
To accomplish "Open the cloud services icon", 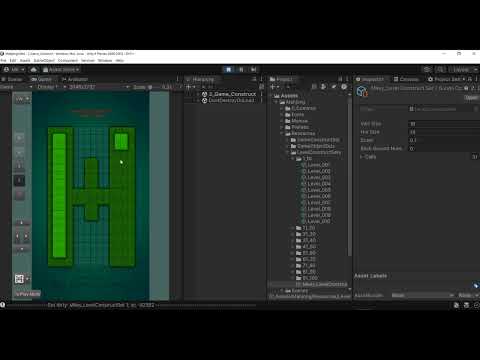I will pyautogui.click(x=34, y=70).
